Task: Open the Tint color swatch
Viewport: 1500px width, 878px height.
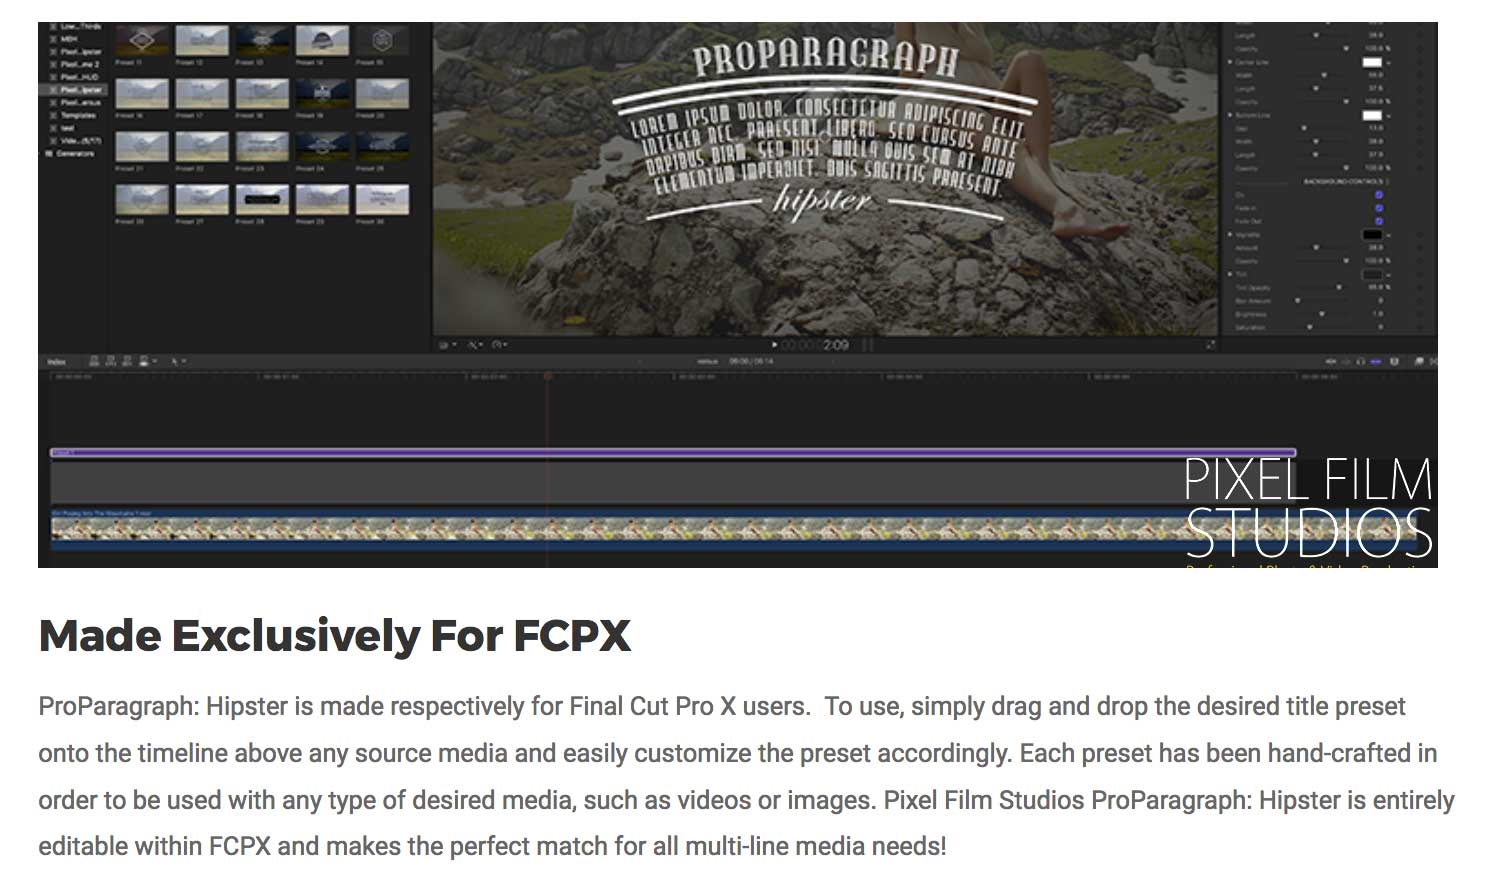Action: tap(1372, 274)
